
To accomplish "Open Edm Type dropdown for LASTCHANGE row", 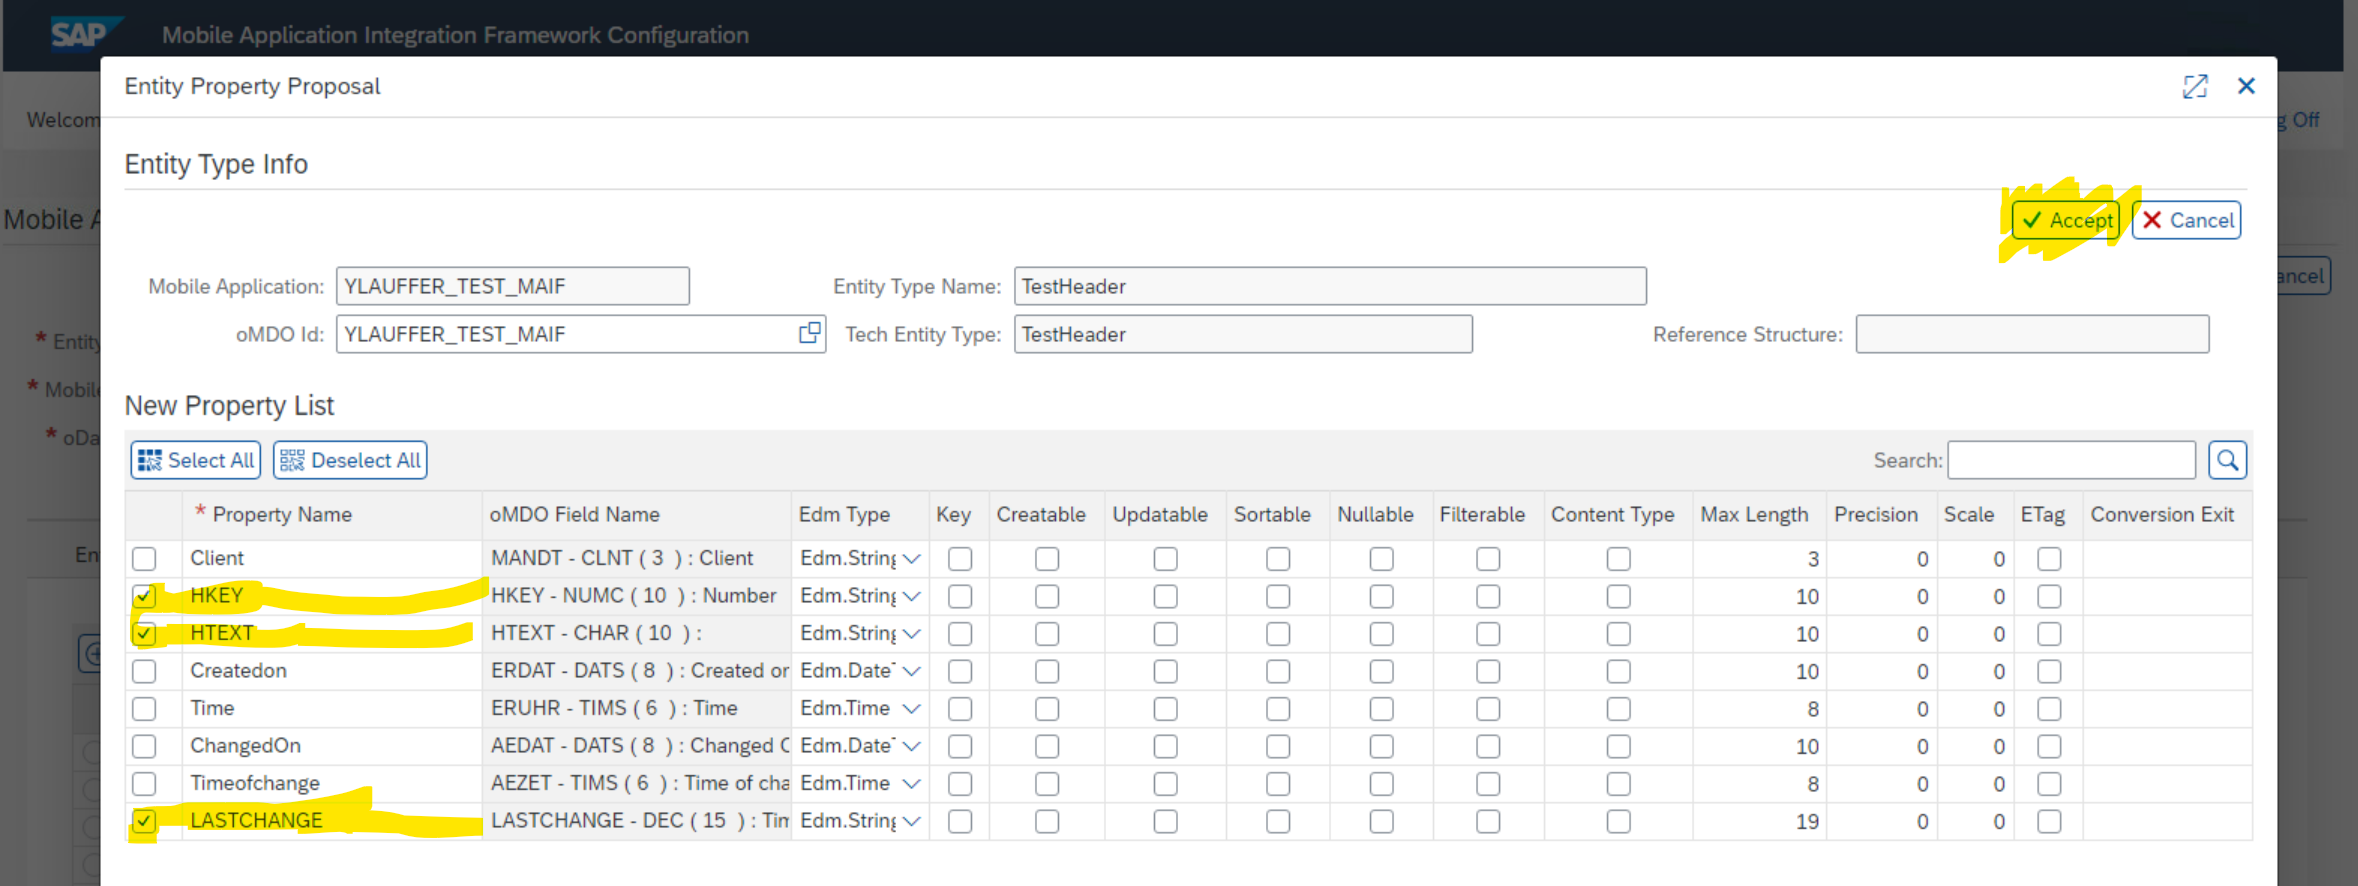I will pos(911,821).
